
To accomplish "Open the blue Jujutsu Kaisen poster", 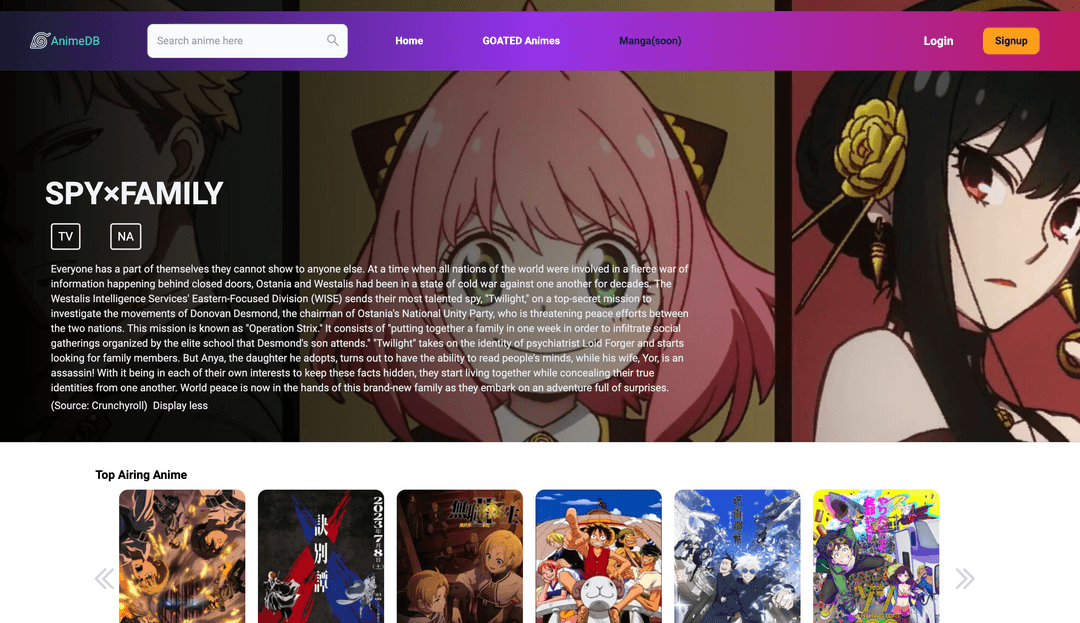I will 737,556.
